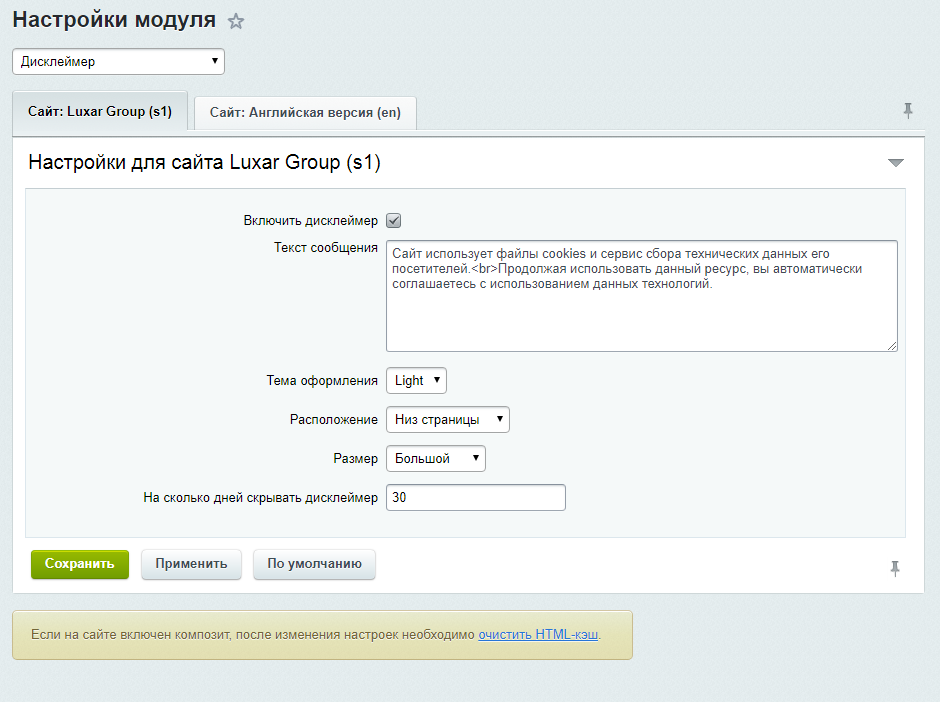The width and height of the screenshot is (940, 702).
Task: Click into the Текст сообщения textarea
Action: click(641, 296)
